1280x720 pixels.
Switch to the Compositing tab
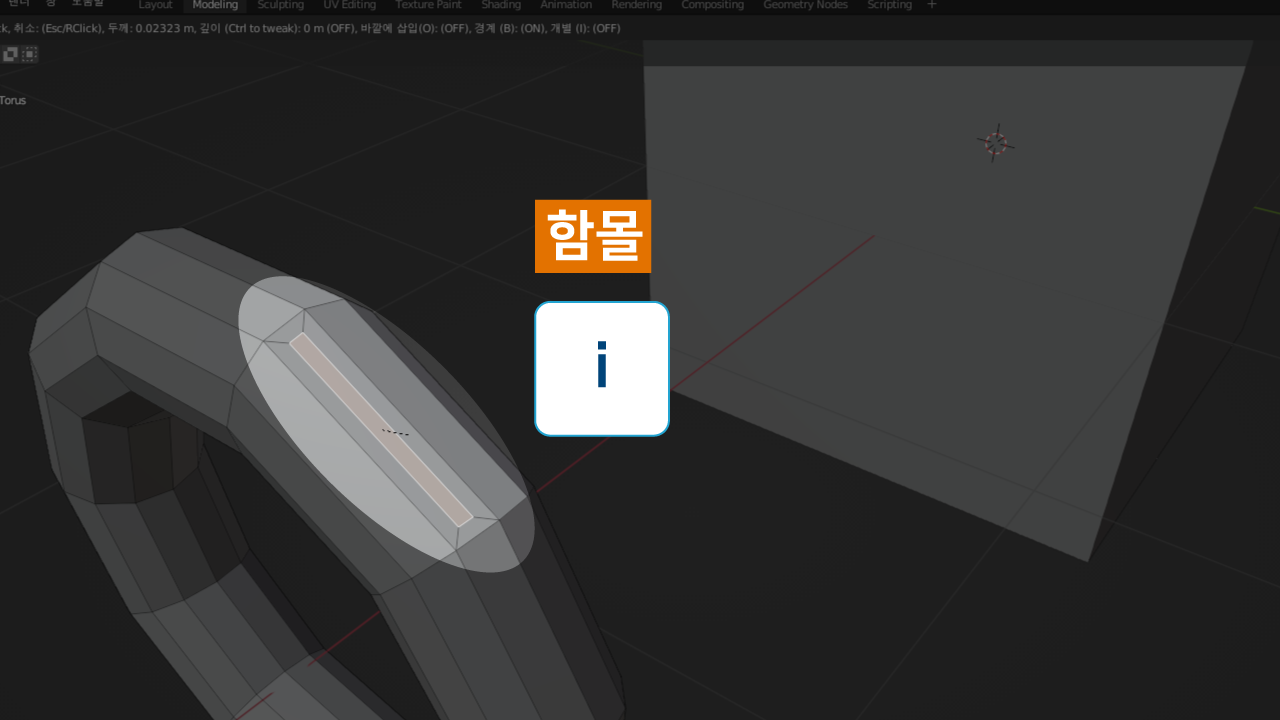click(712, 5)
